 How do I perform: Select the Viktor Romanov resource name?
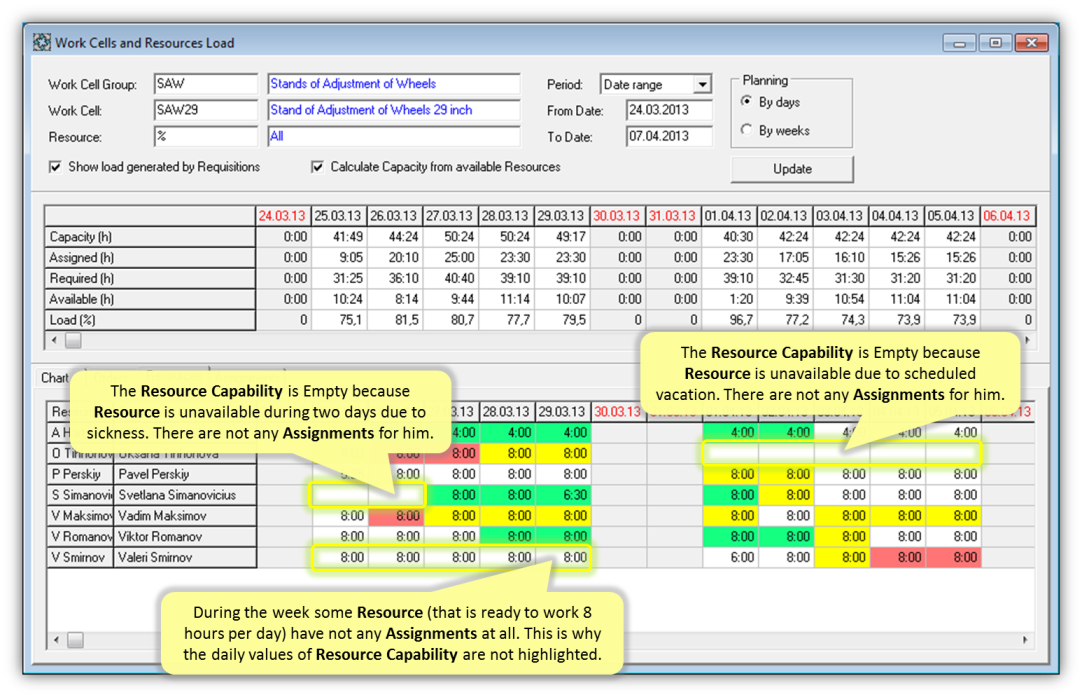[x=185, y=536]
